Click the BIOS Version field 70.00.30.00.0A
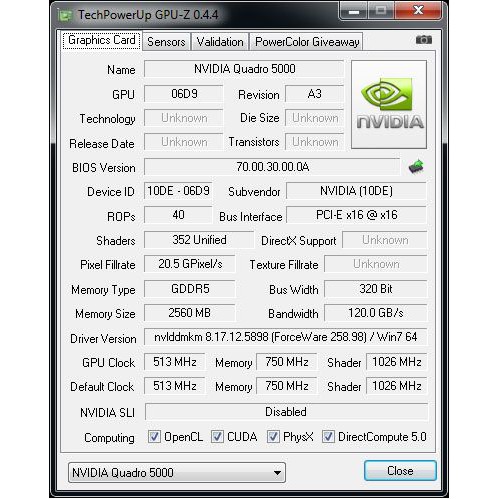Viewport: 499px width, 499px height. pos(272,166)
